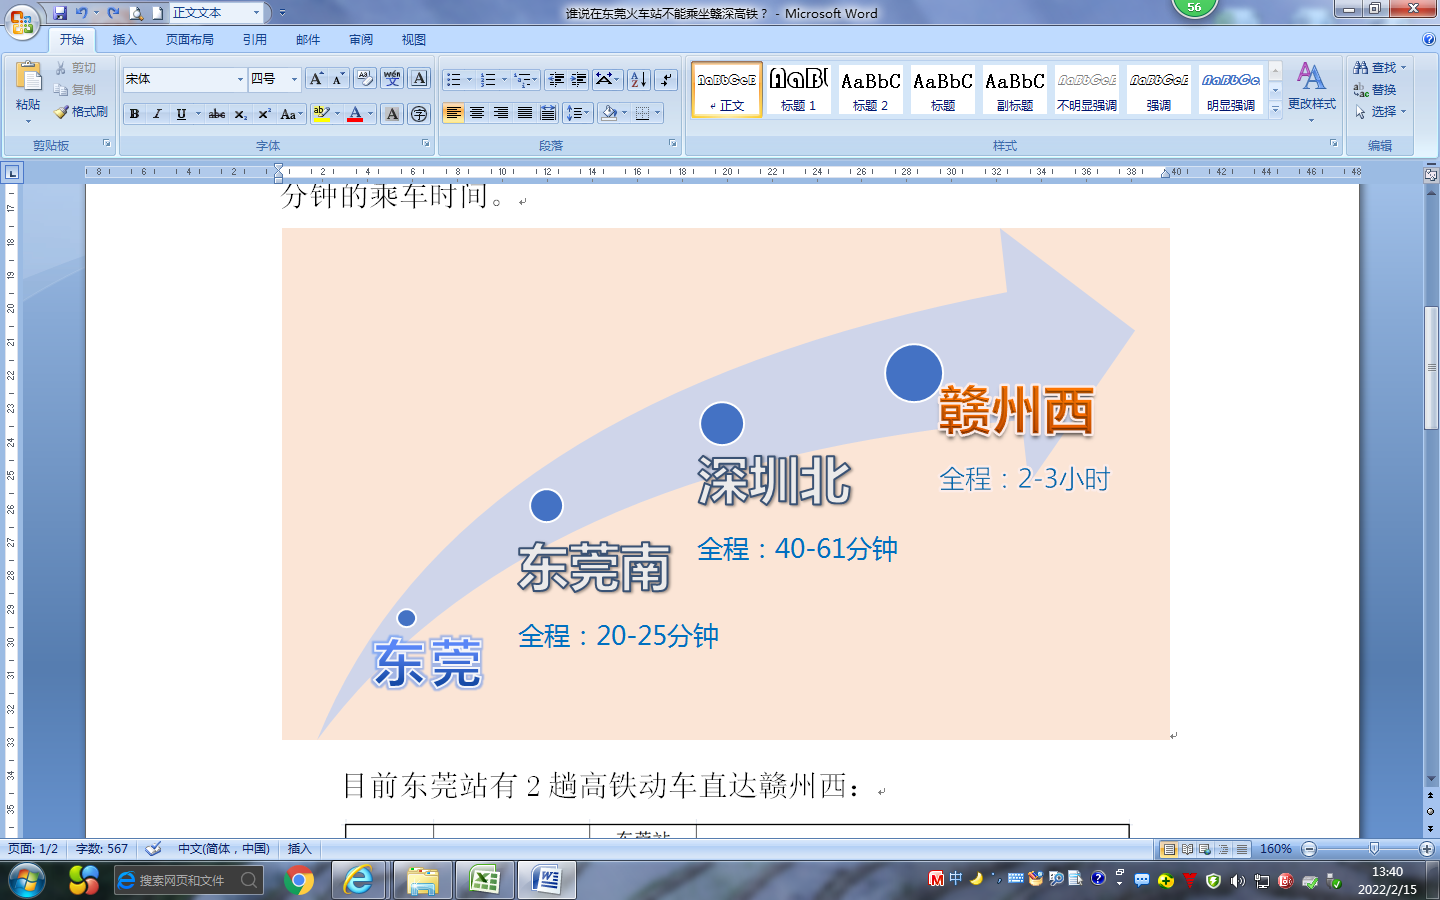Apply character shading
This screenshot has width=1440, height=900.
(x=392, y=114)
